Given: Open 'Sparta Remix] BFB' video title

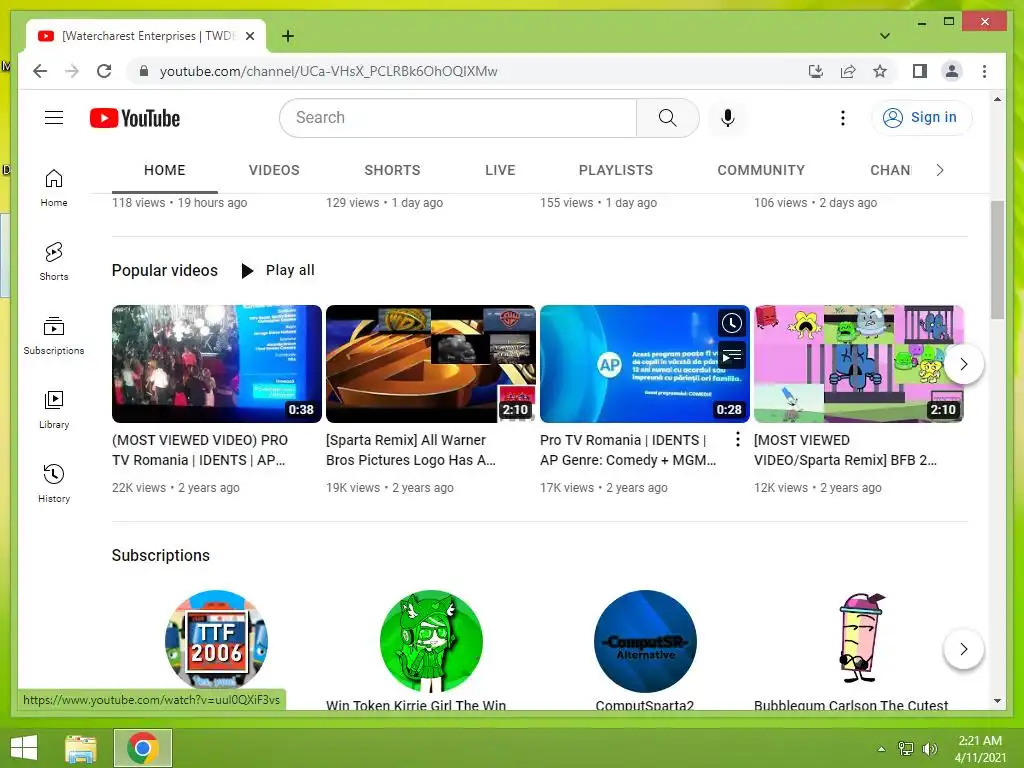Looking at the screenshot, I should pyautogui.click(x=845, y=450).
